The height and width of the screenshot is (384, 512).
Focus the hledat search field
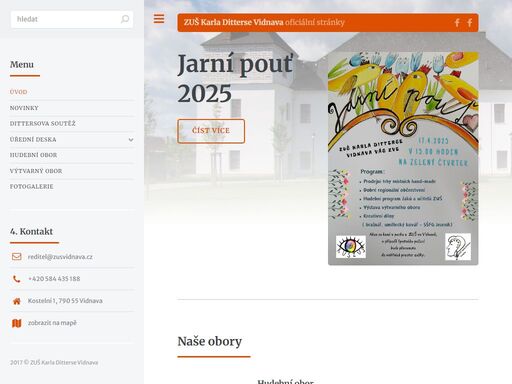(x=72, y=19)
